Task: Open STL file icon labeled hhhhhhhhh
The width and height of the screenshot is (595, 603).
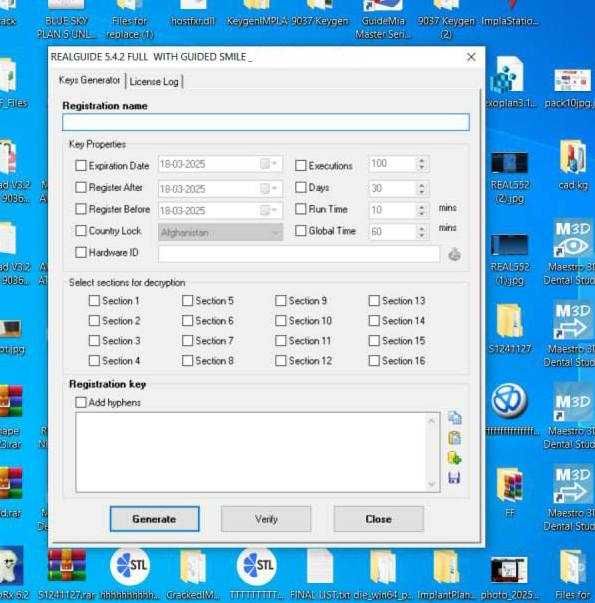Action: [x=130, y=574]
